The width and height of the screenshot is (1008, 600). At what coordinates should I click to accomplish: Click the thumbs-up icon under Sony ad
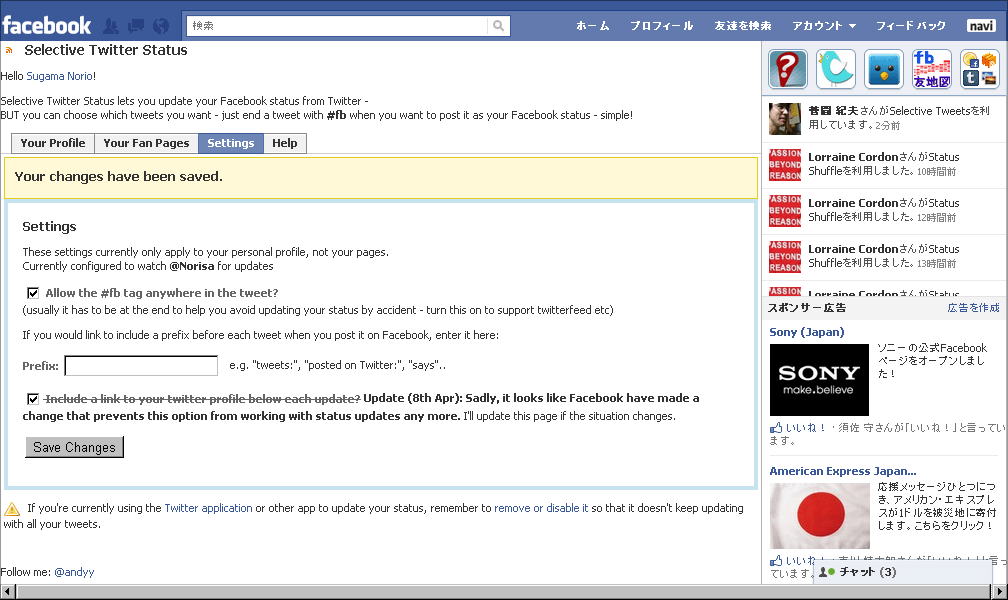[776, 428]
